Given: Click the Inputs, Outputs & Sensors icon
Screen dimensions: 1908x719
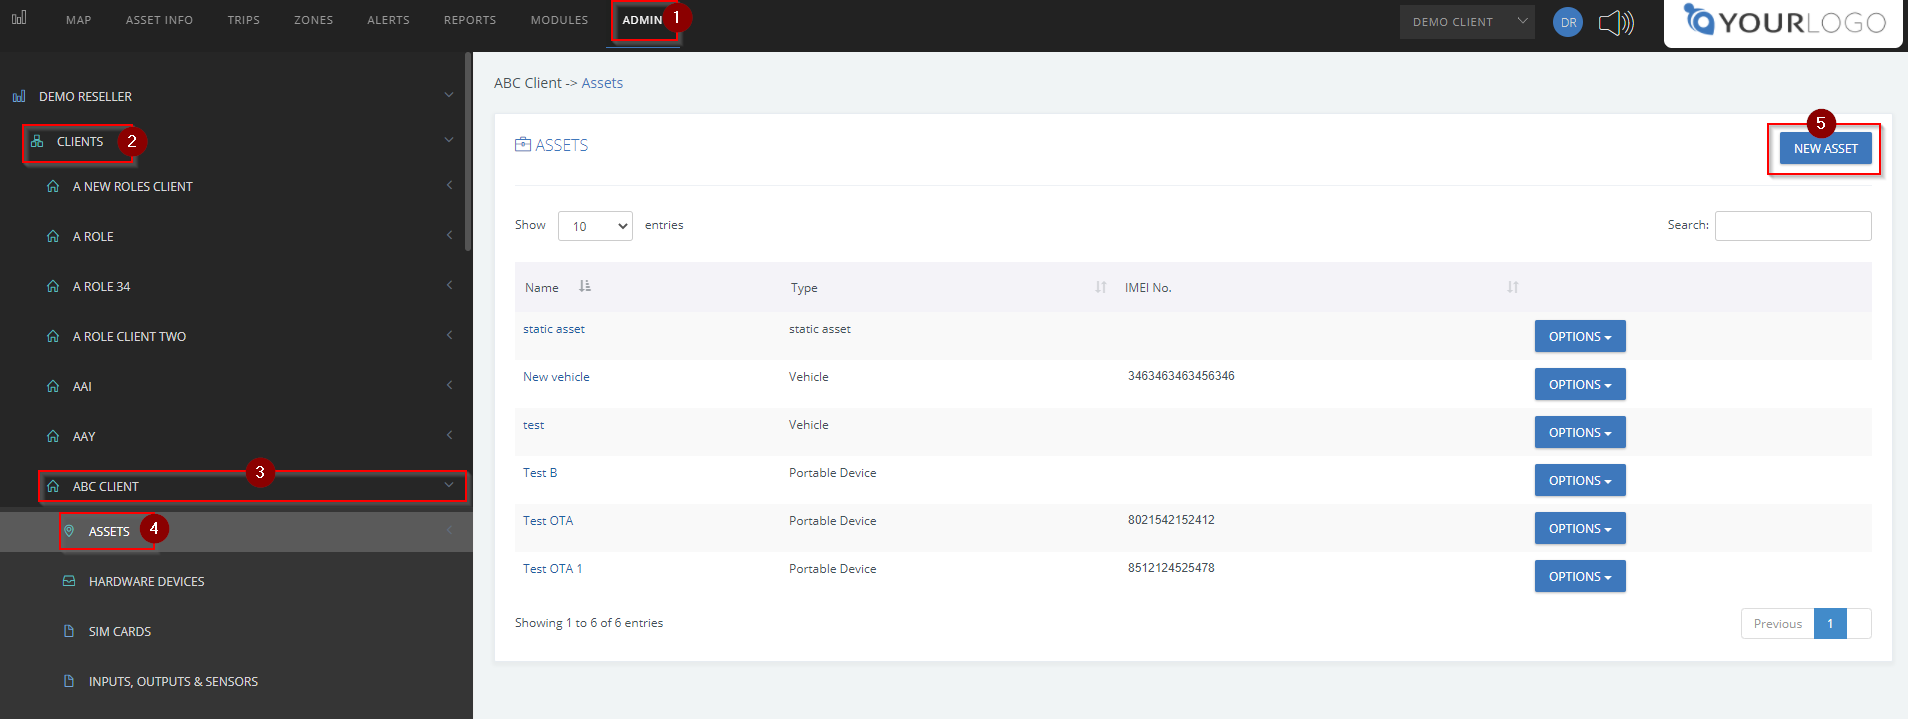Looking at the screenshot, I should [69, 681].
